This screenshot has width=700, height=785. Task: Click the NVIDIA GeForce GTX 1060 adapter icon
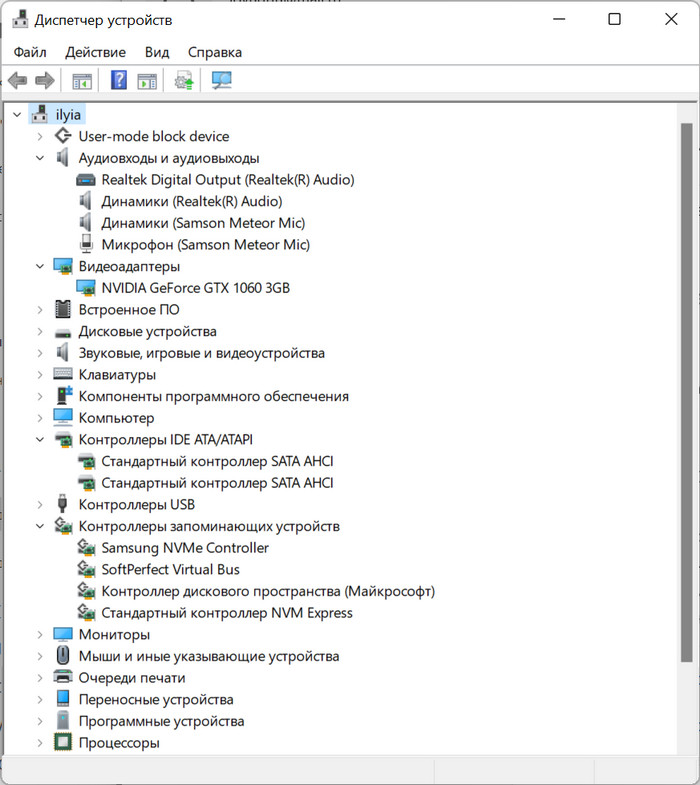[86, 287]
